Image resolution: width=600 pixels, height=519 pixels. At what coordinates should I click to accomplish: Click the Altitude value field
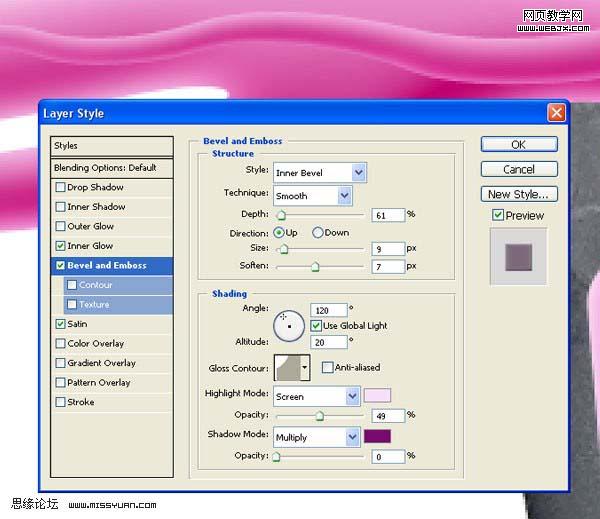point(329,342)
